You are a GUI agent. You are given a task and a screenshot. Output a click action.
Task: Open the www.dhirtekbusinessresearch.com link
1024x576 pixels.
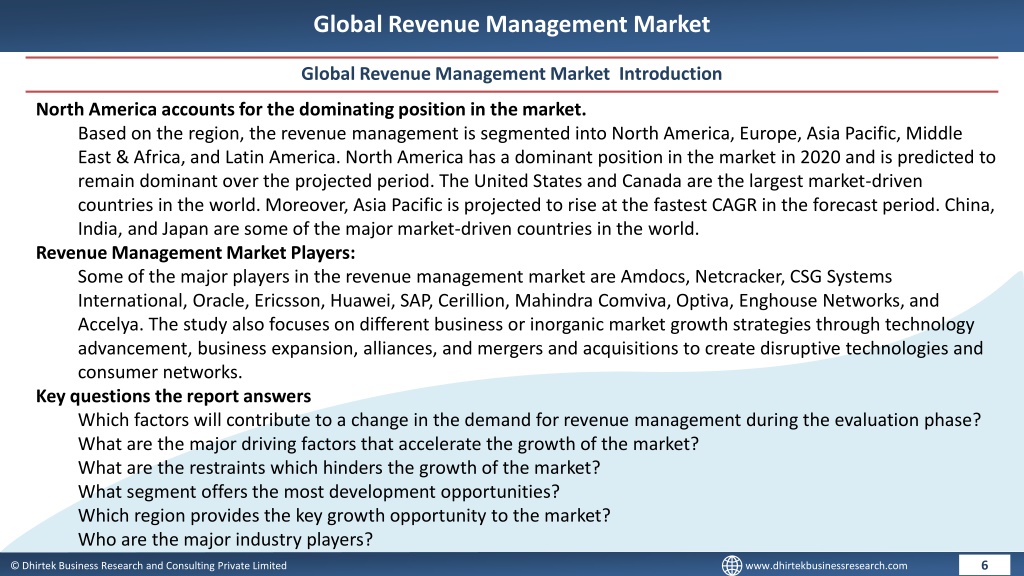(826, 566)
